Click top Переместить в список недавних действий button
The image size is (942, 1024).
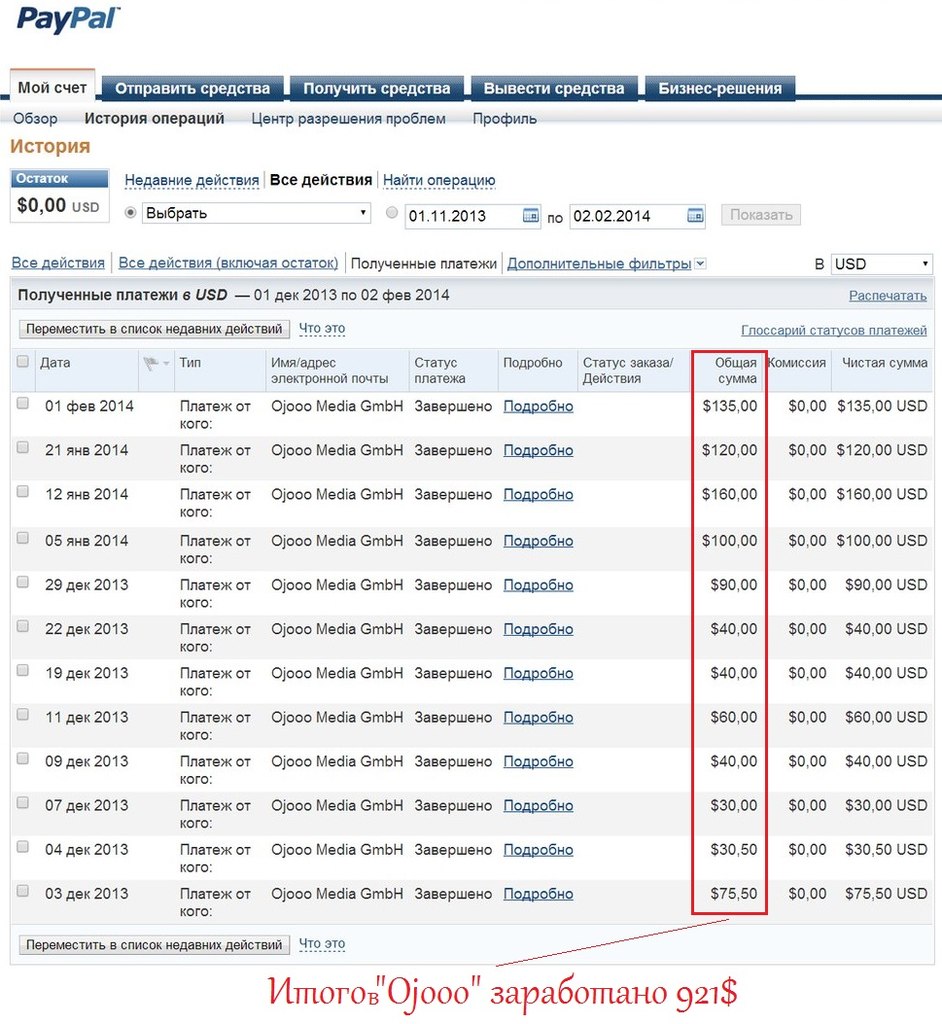tap(154, 329)
